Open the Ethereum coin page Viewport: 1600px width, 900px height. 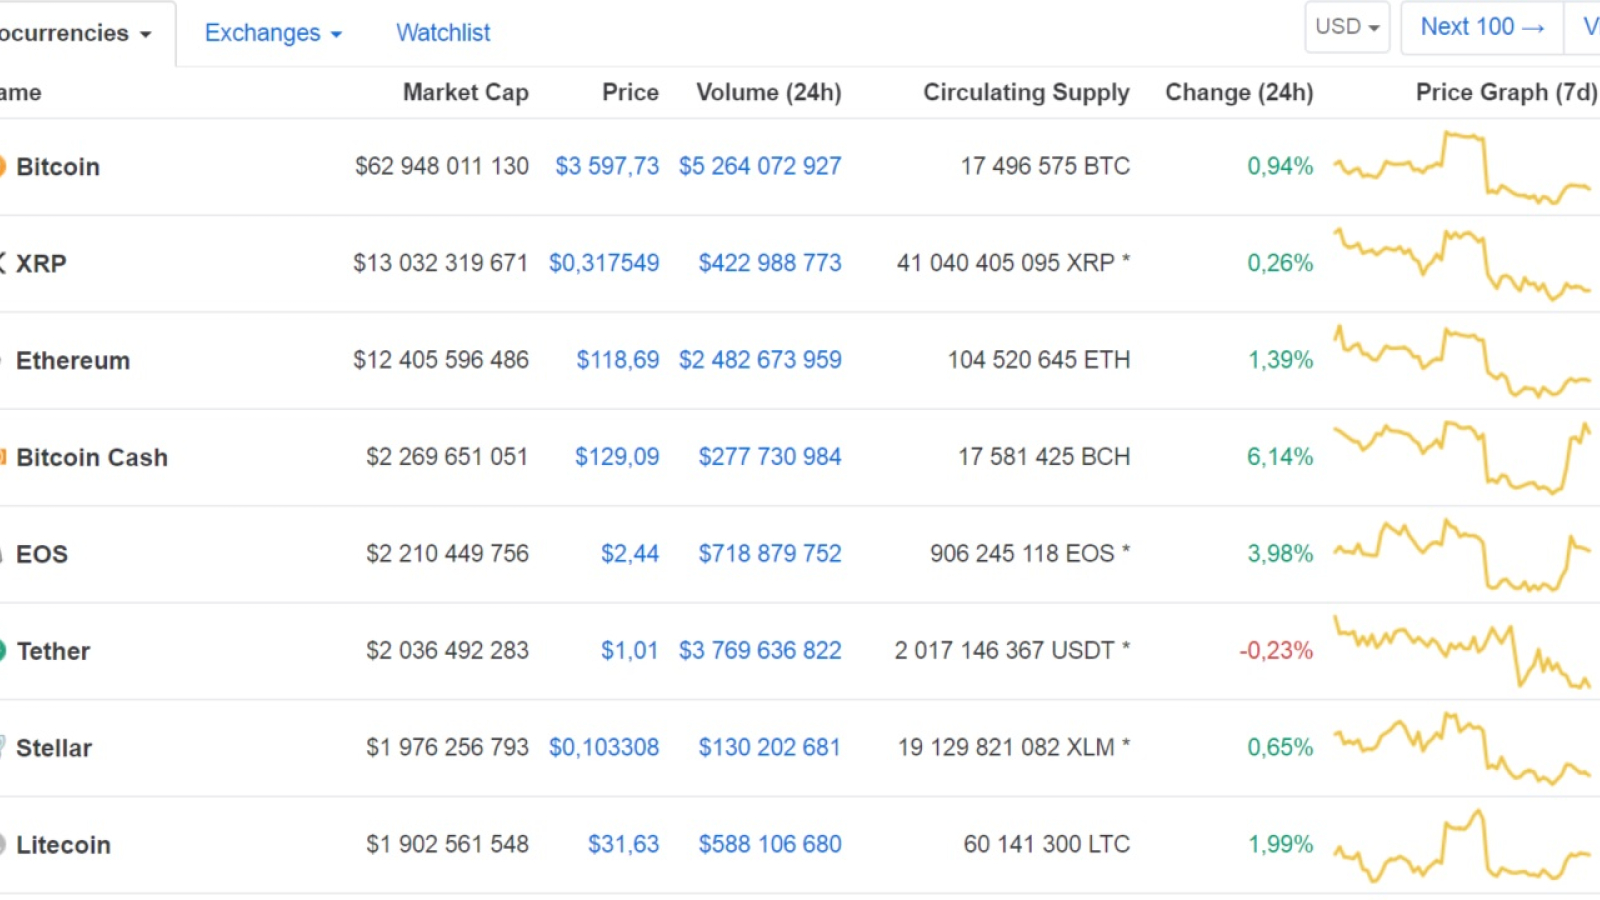73,361
